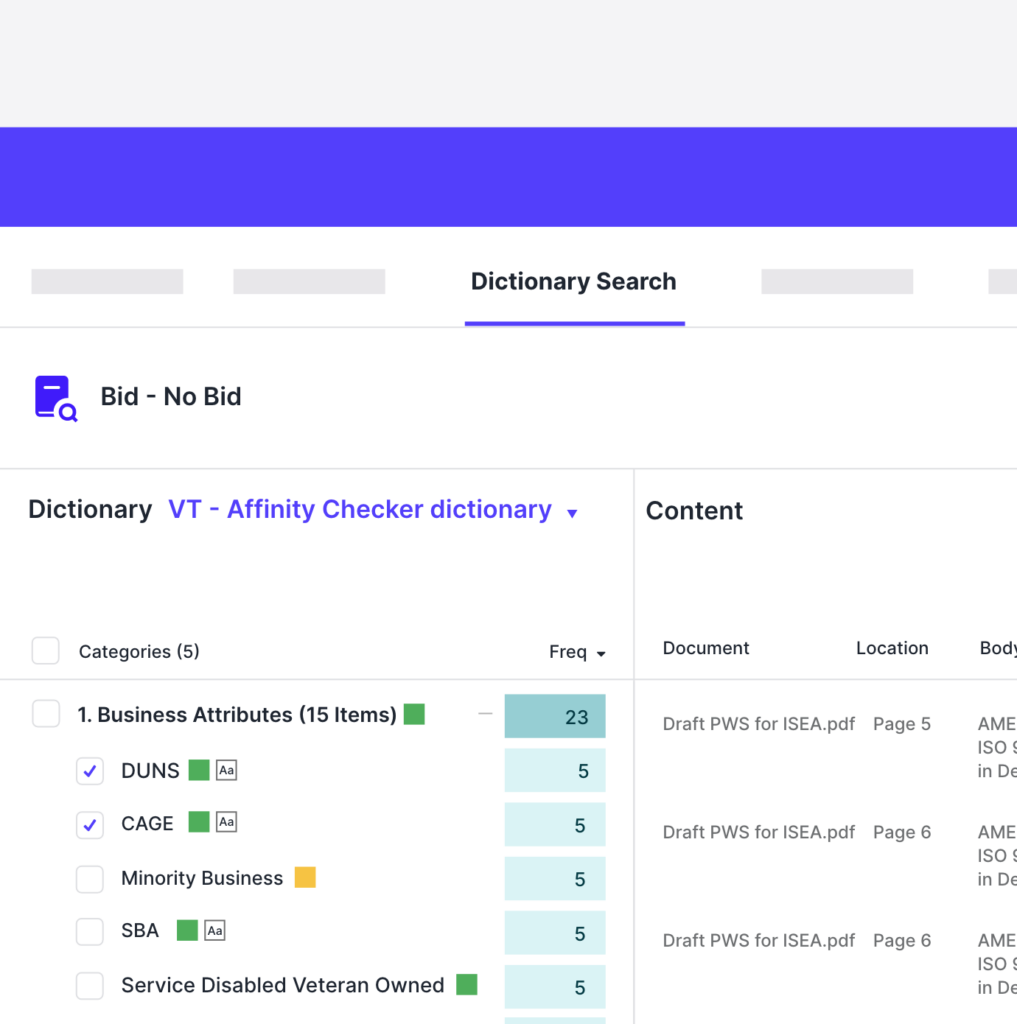Uncheck the DUNS checkbox
Screen dimensions: 1017x1024
click(90, 771)
